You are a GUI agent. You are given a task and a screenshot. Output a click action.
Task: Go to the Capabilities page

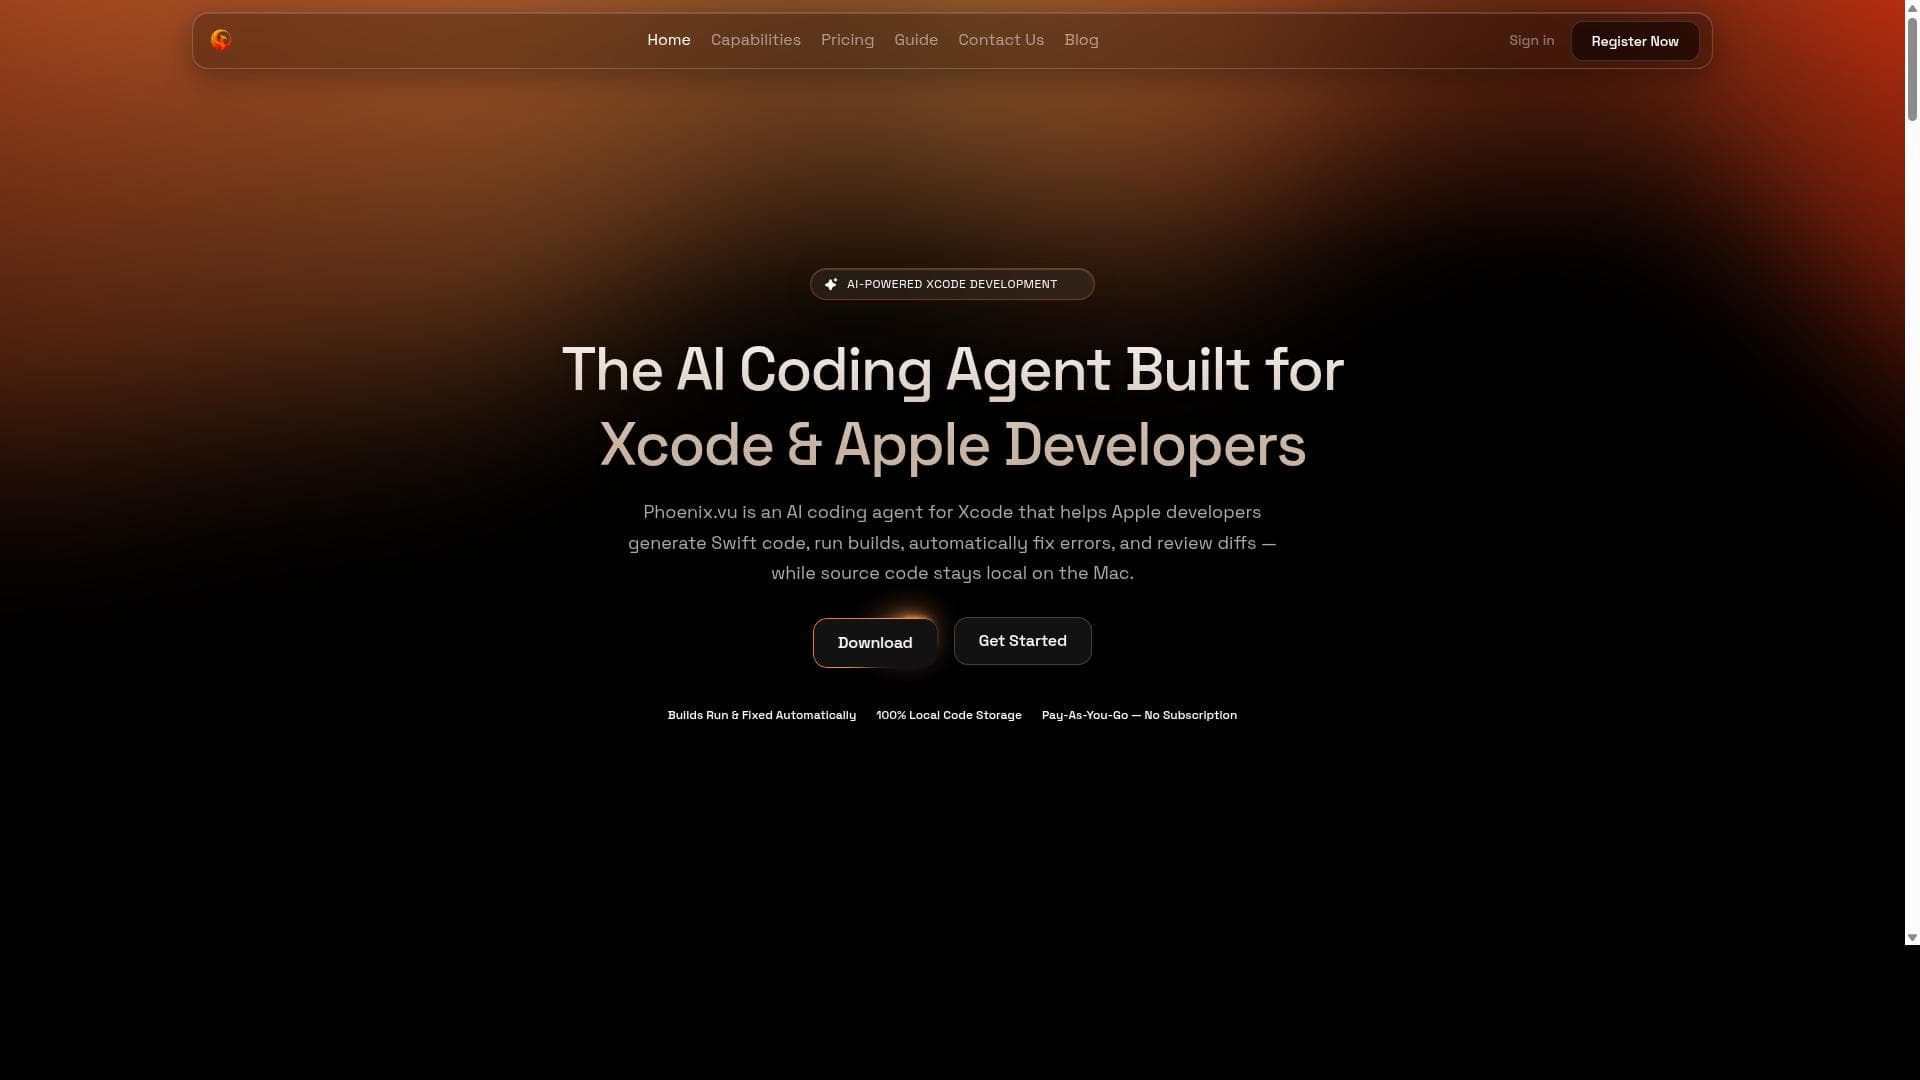point(756,40)
